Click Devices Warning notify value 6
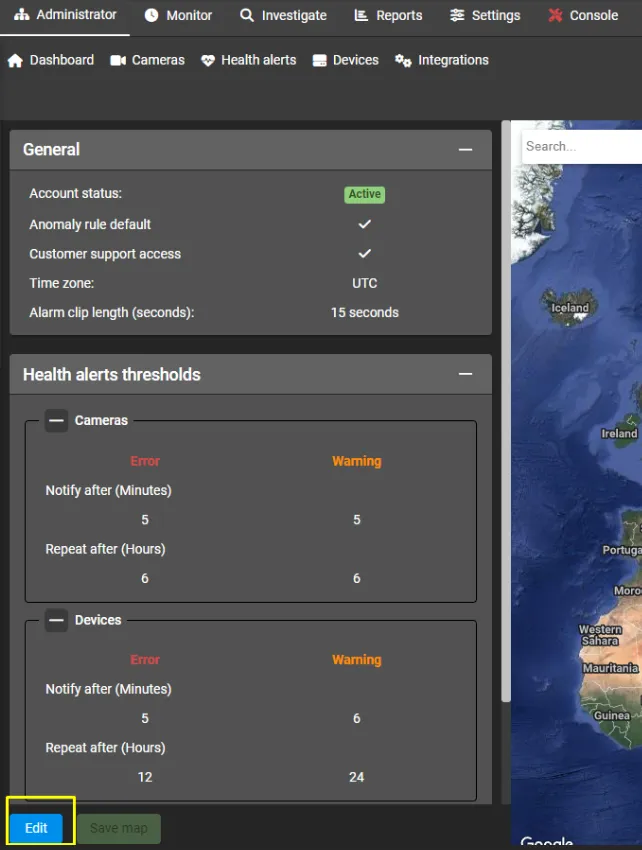 (357, 718)
